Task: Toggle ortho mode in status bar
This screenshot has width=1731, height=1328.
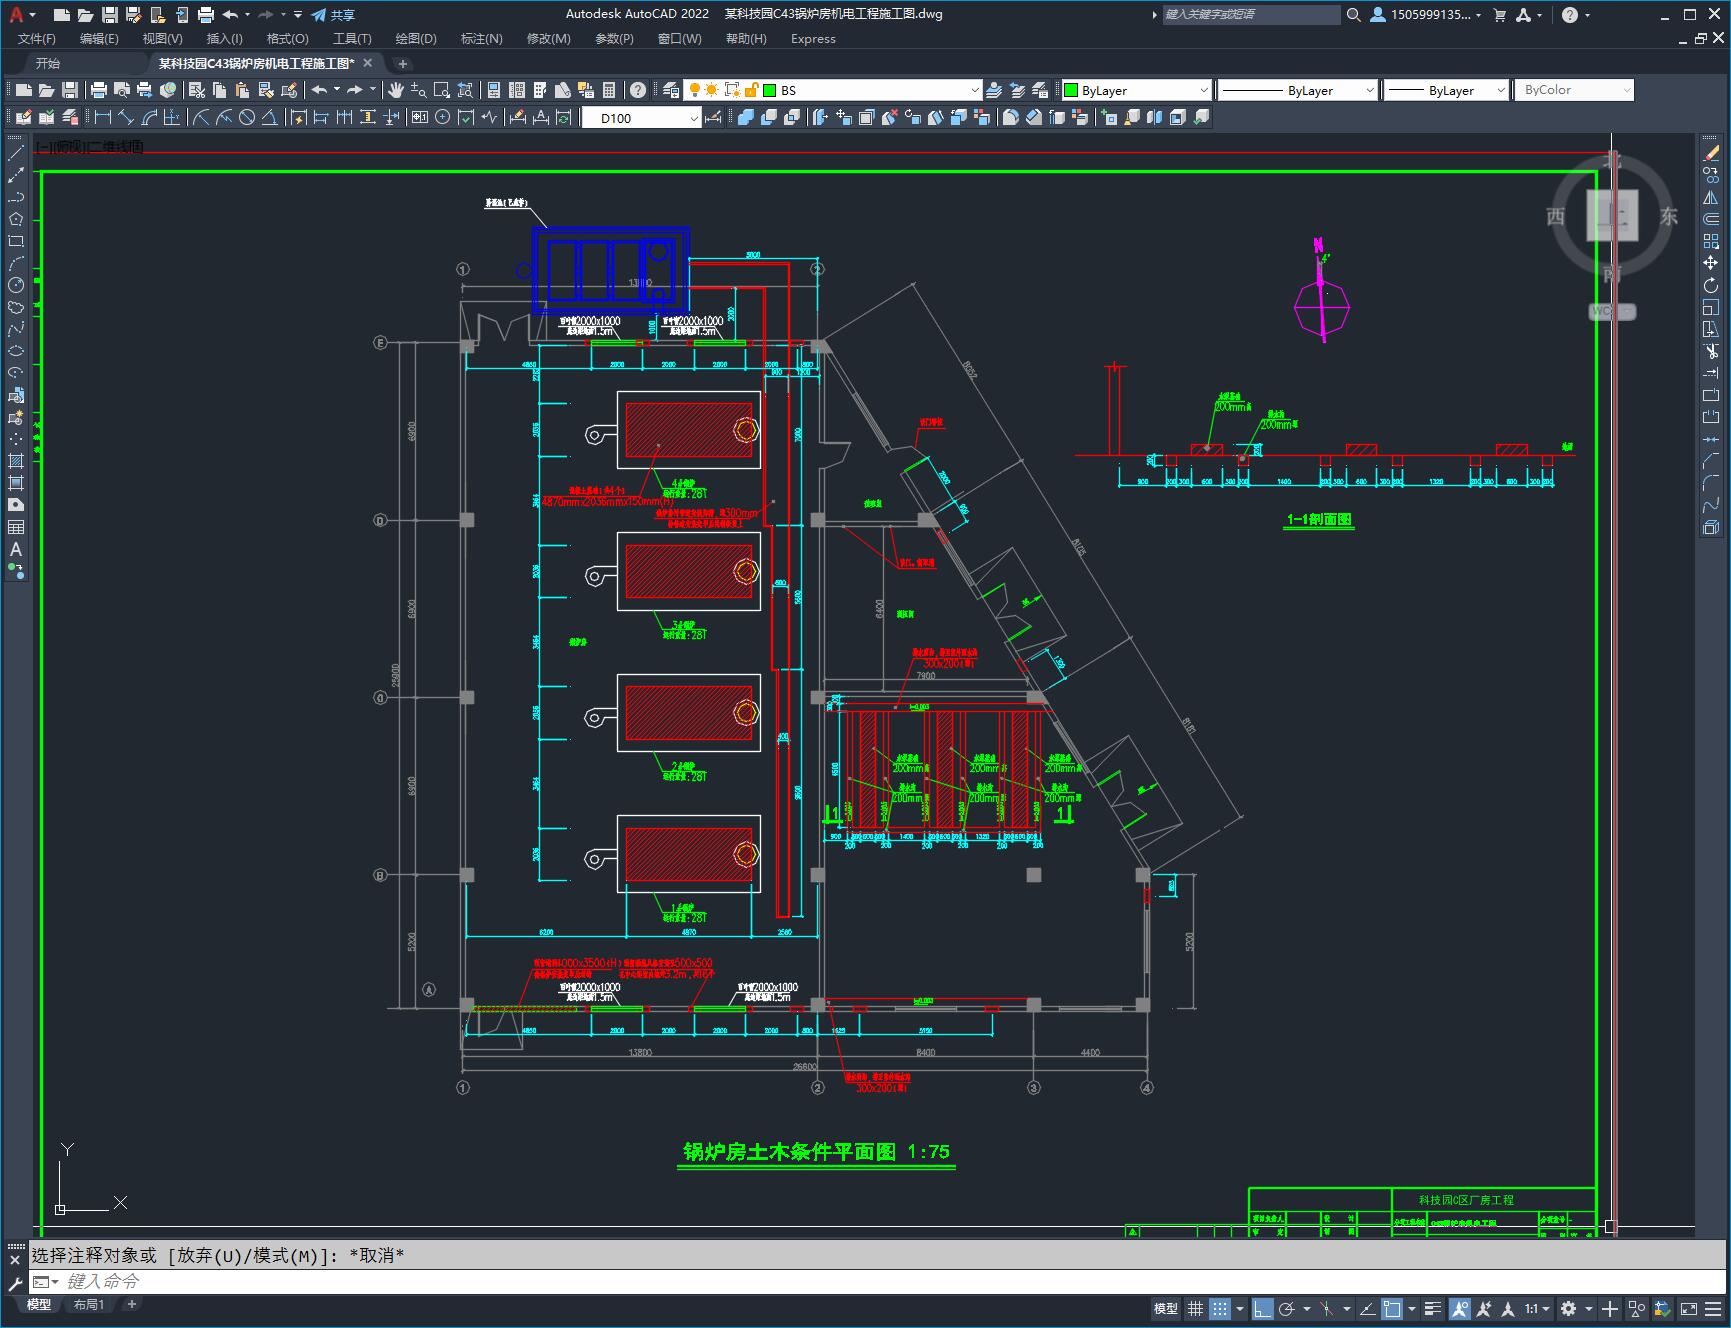Action: click(1263, 1308)
